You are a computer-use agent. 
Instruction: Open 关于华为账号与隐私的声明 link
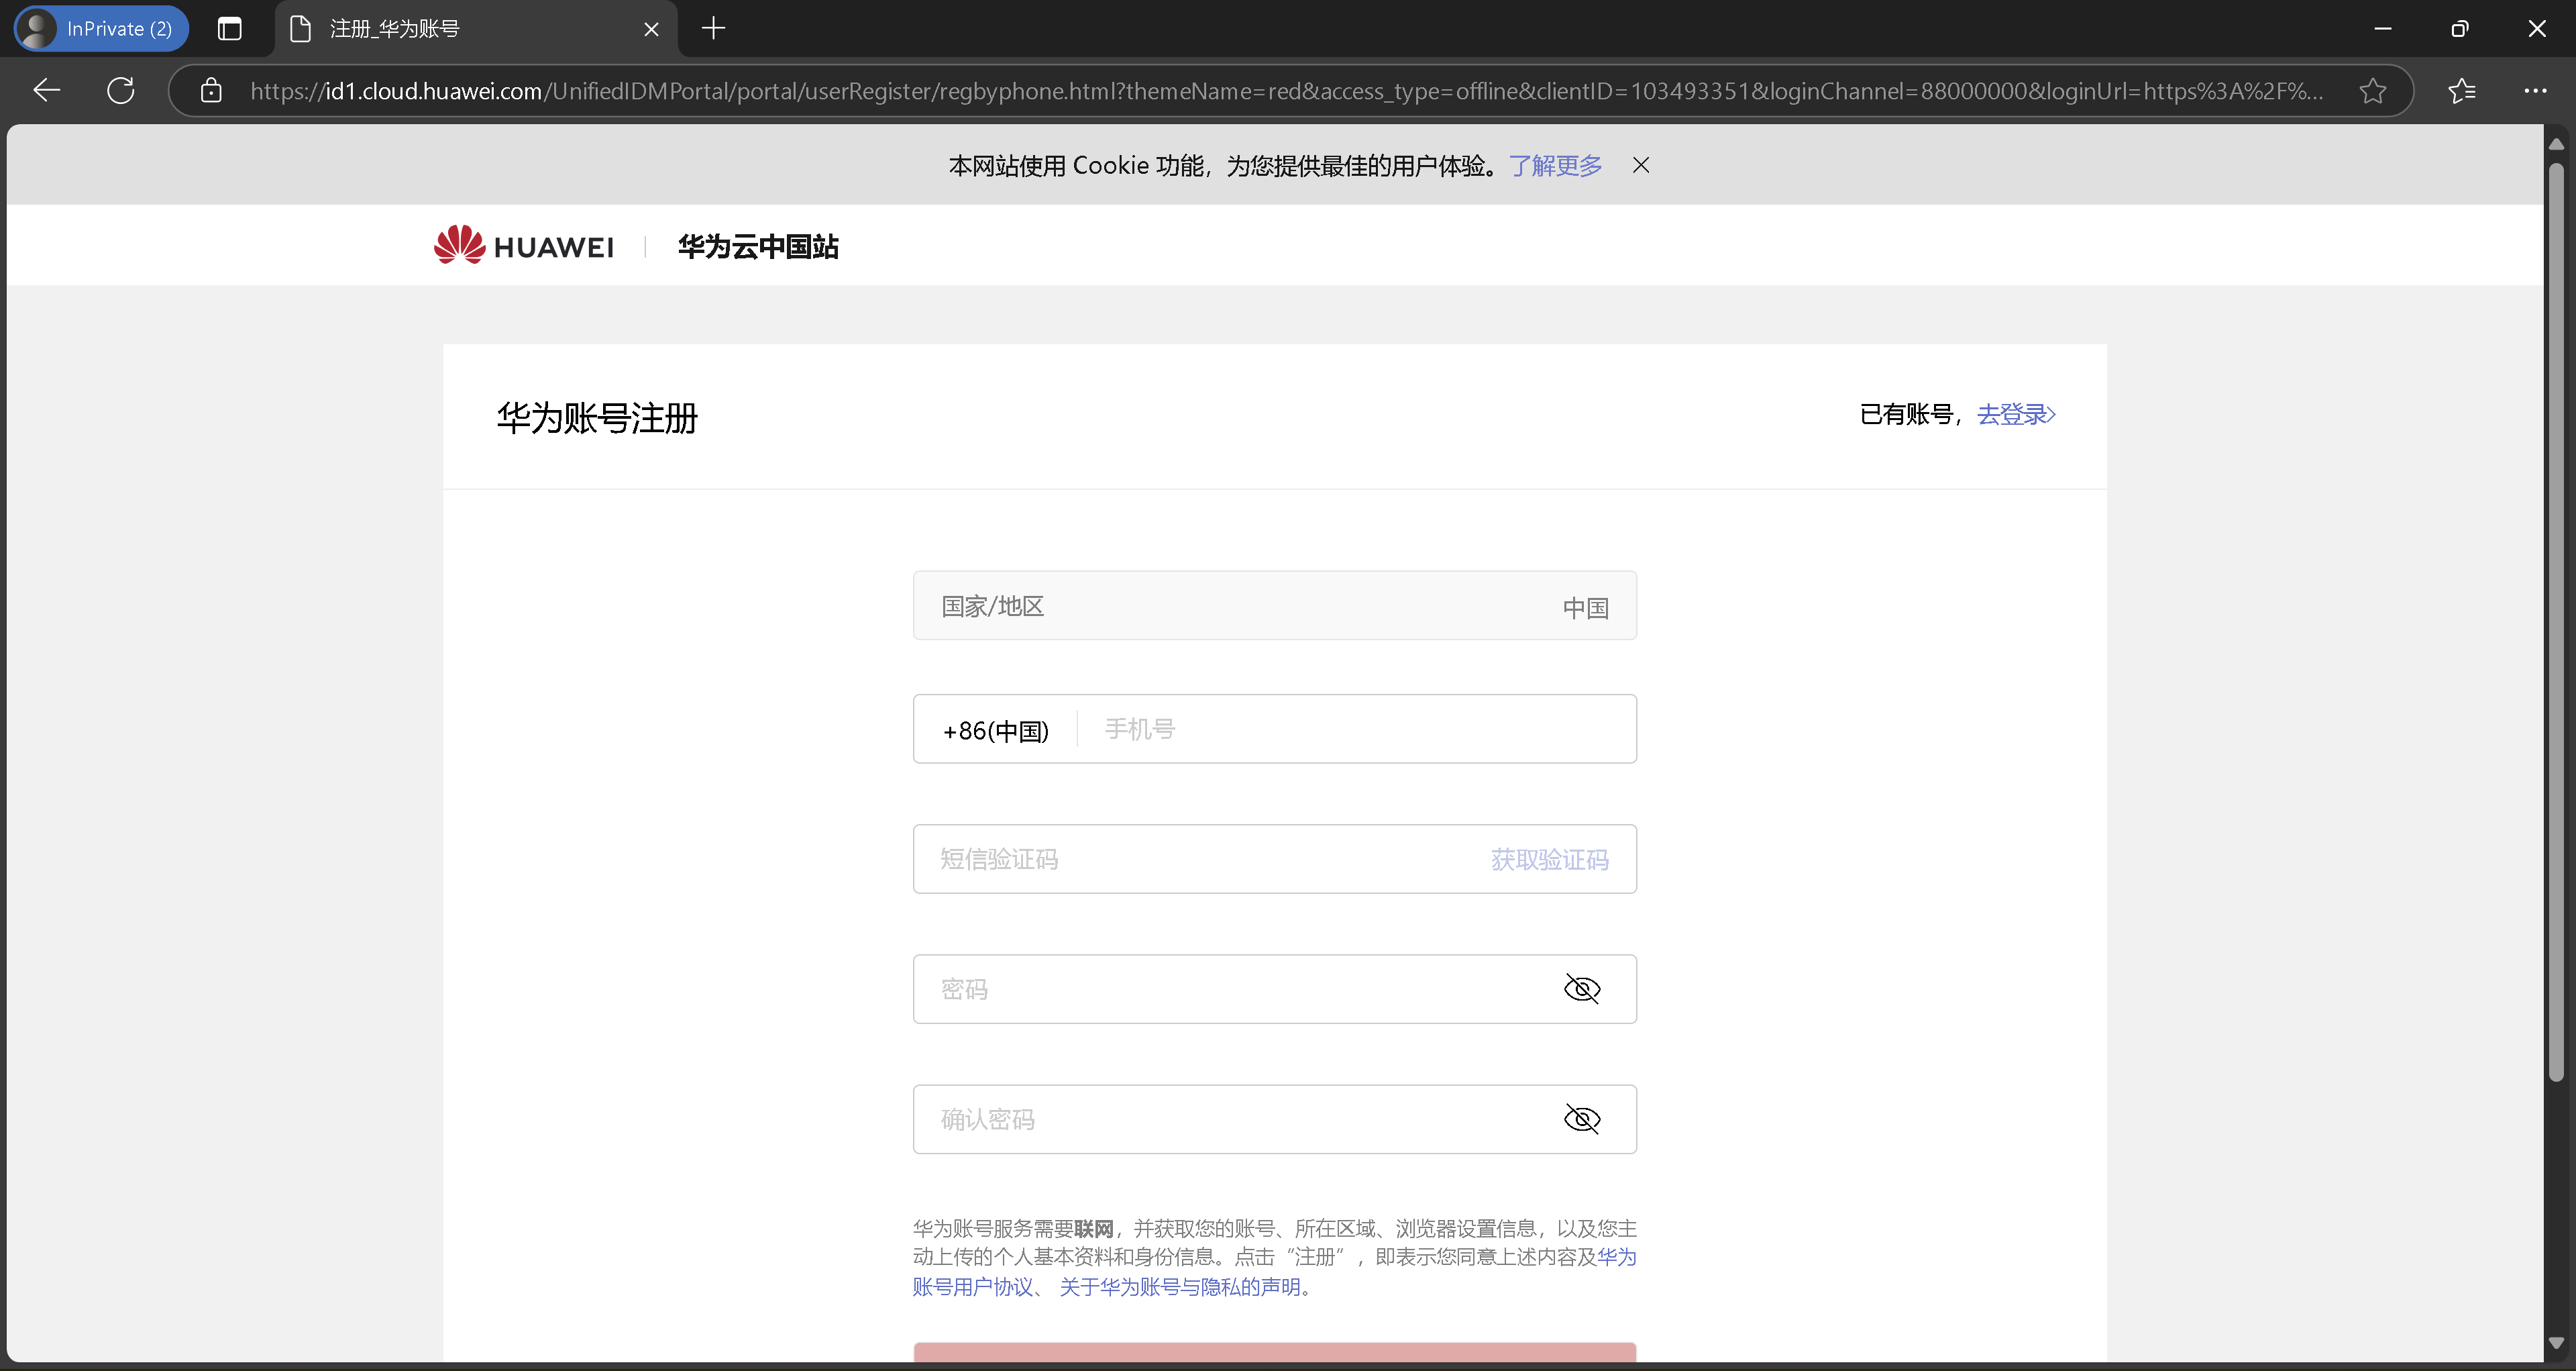click(x=1180, y=1287)
